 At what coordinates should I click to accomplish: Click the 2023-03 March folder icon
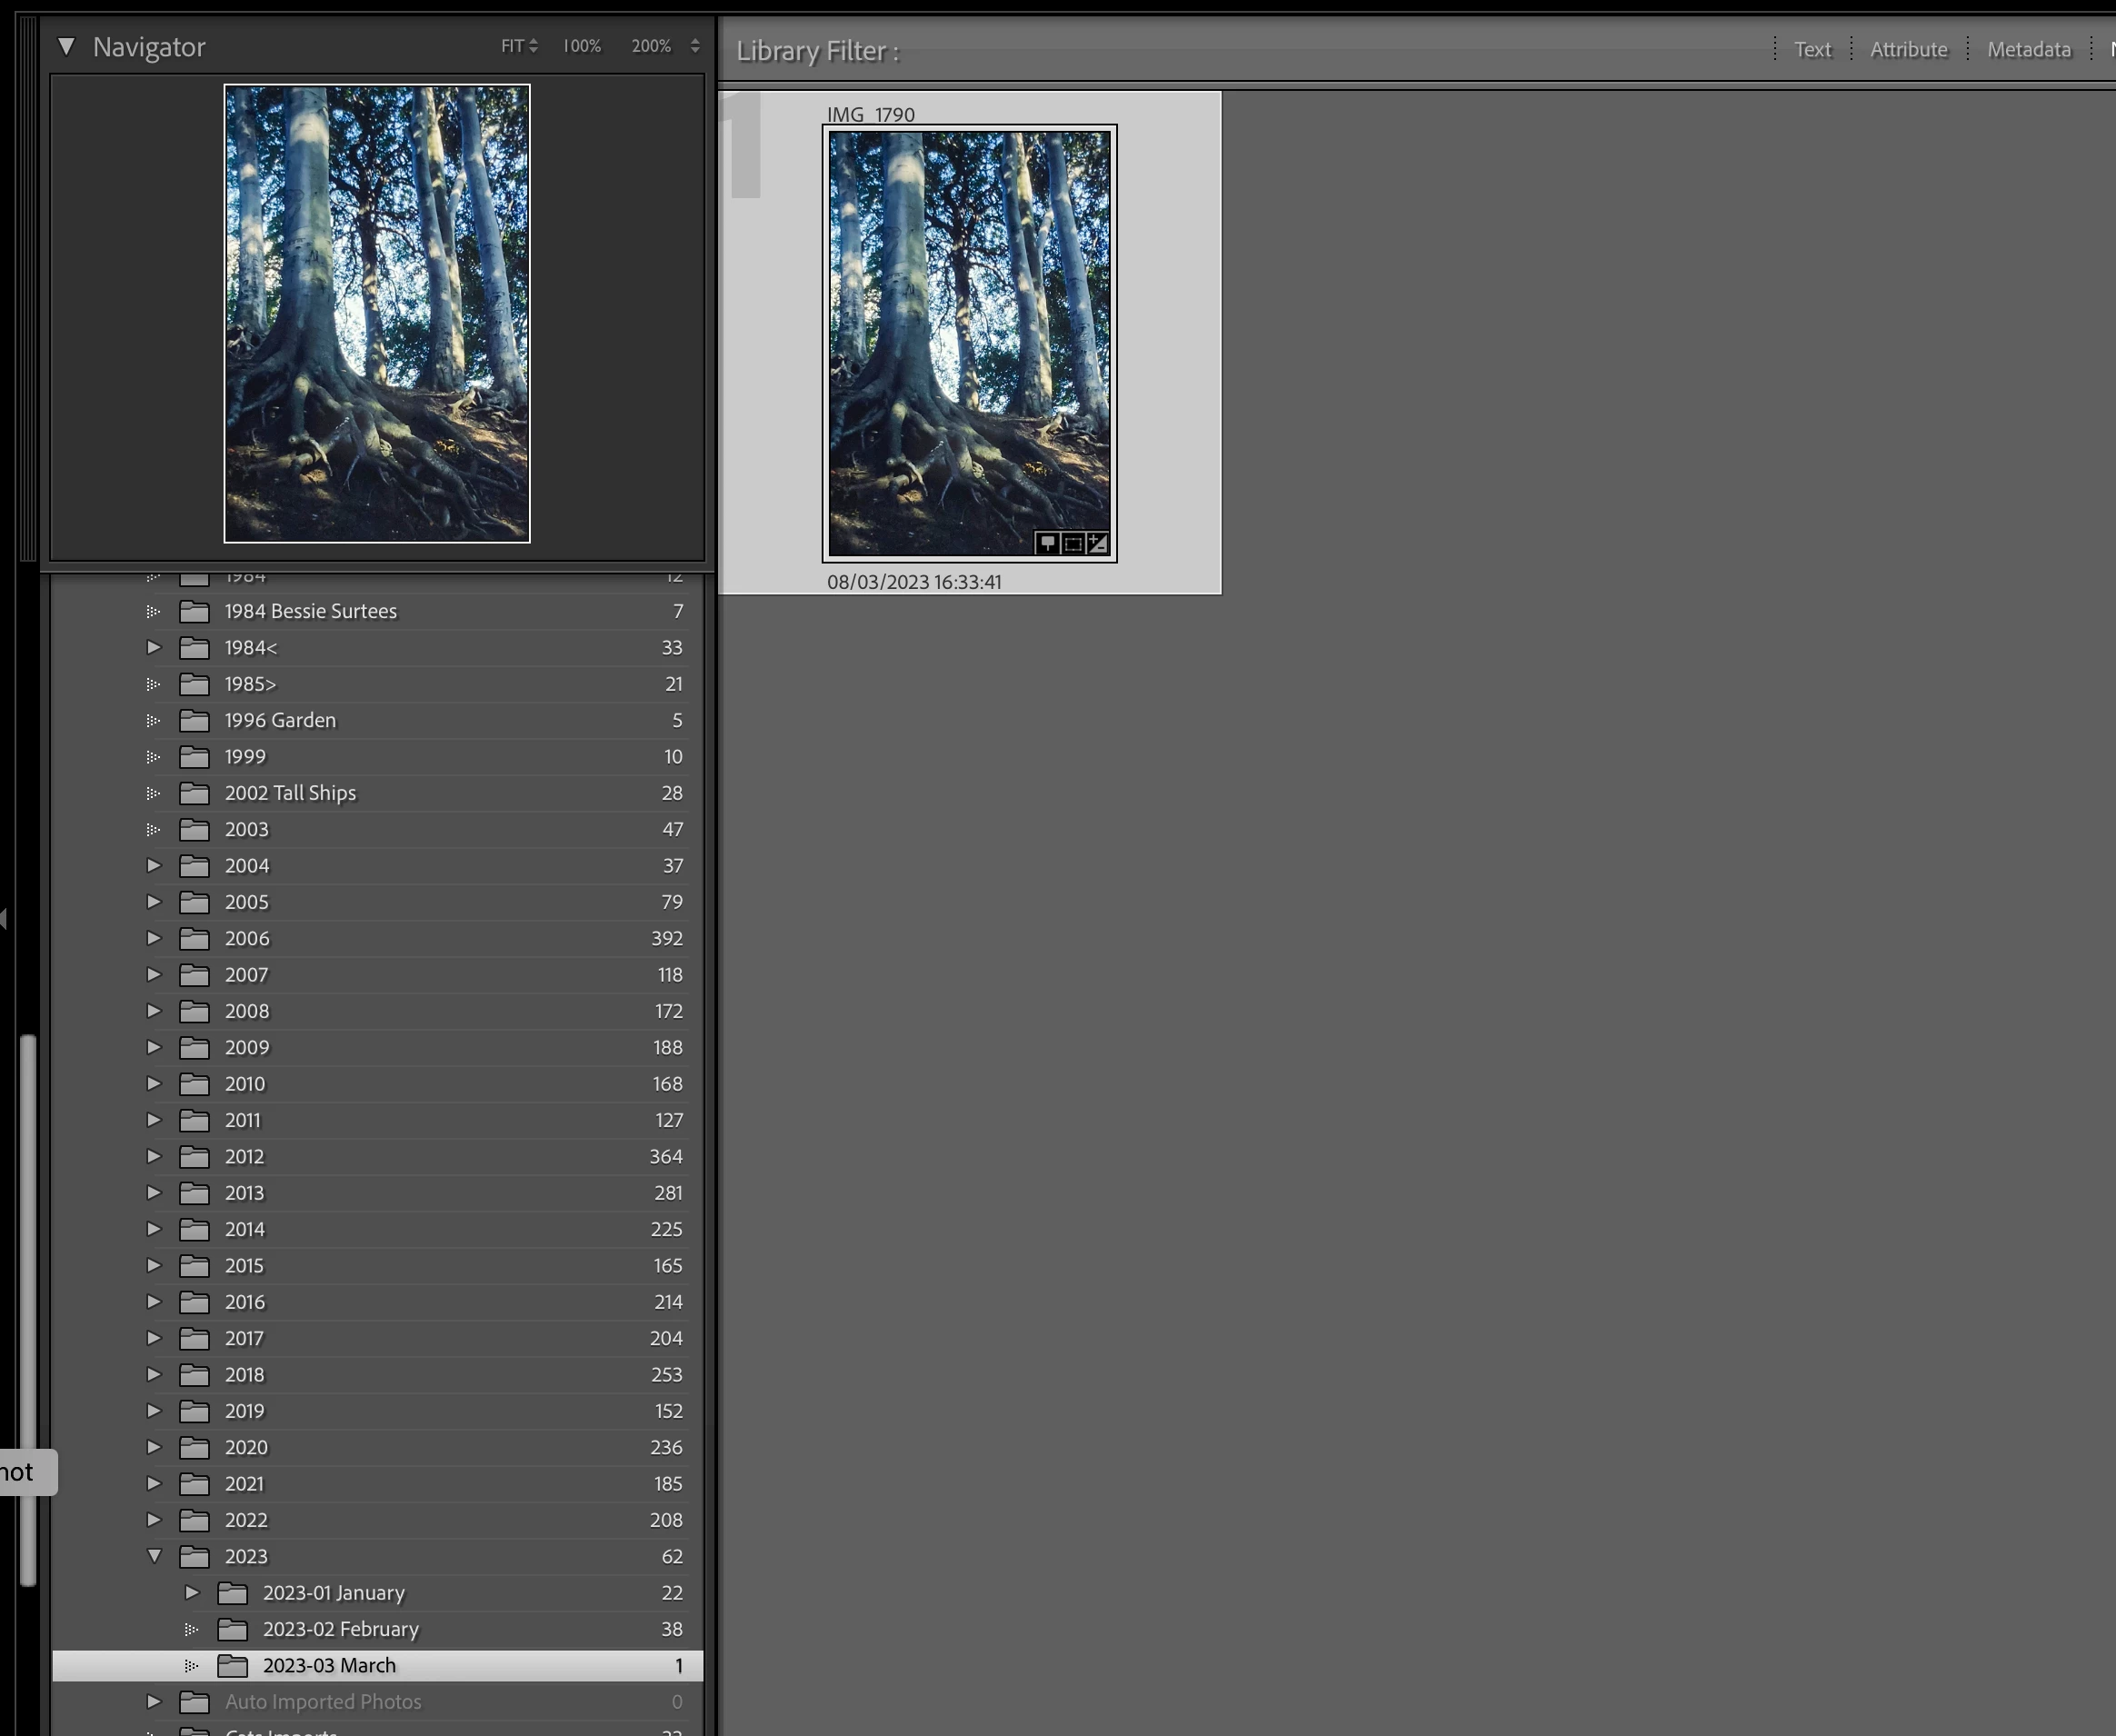[x=232, y=1665]
